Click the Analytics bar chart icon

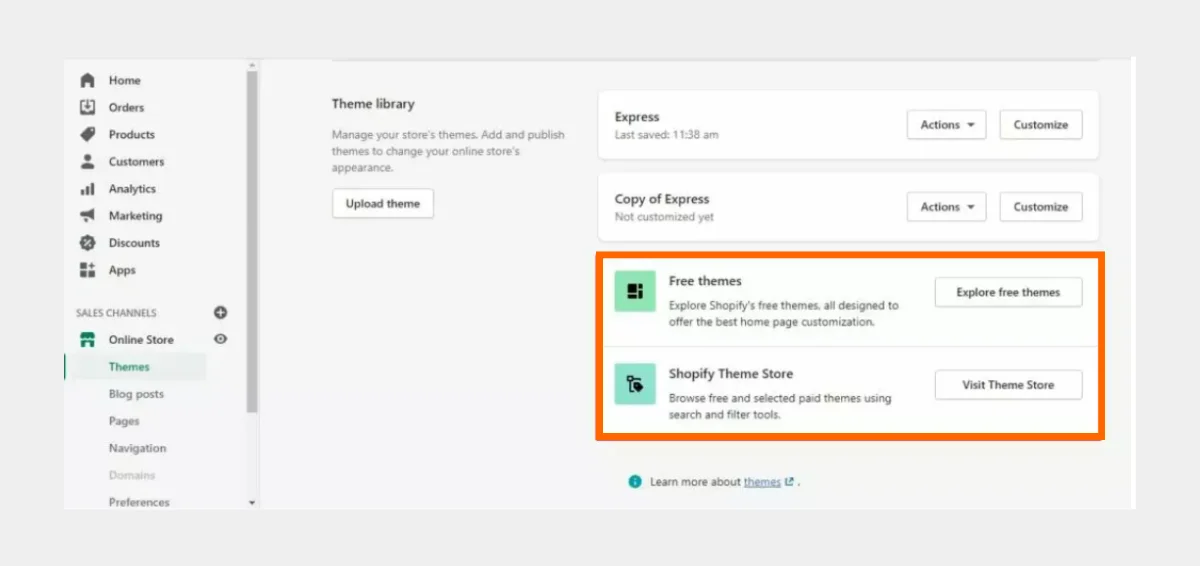[x=87, y=188]
